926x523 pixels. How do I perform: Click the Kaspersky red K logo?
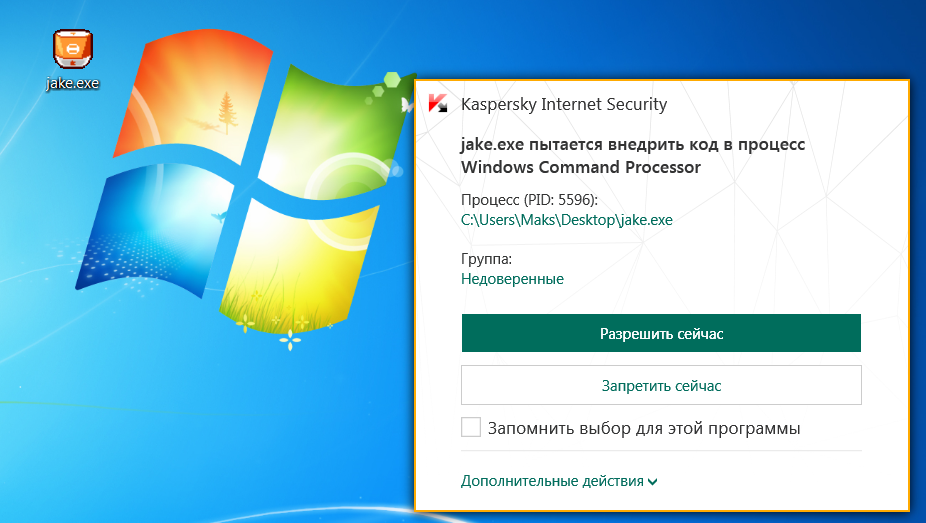[x=438, y=103]
